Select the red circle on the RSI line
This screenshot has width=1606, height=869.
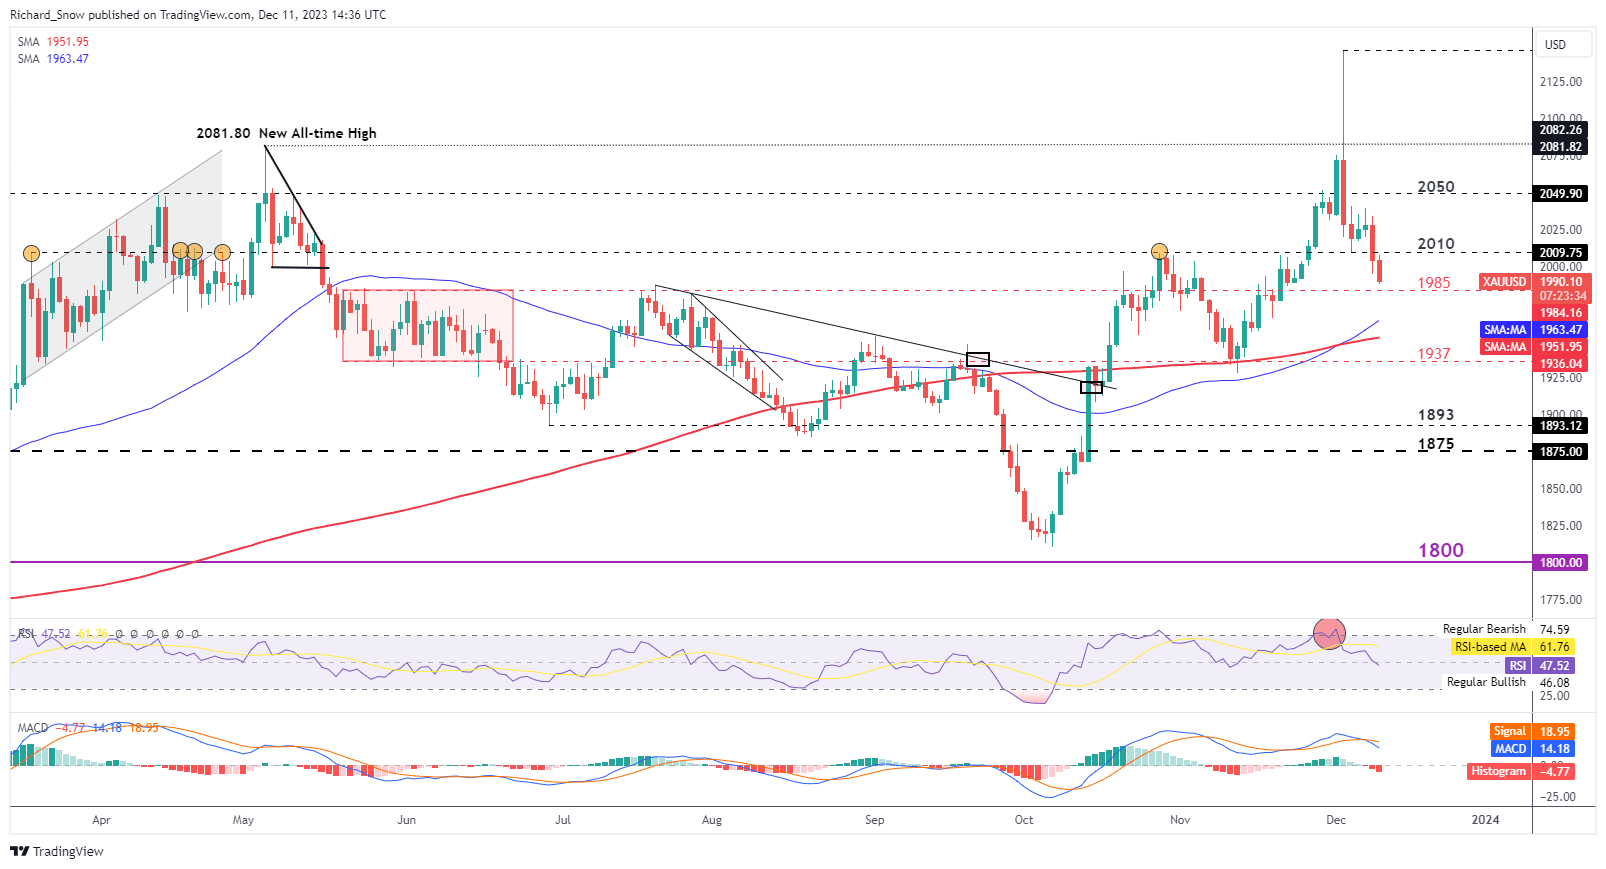point(1329,633)
